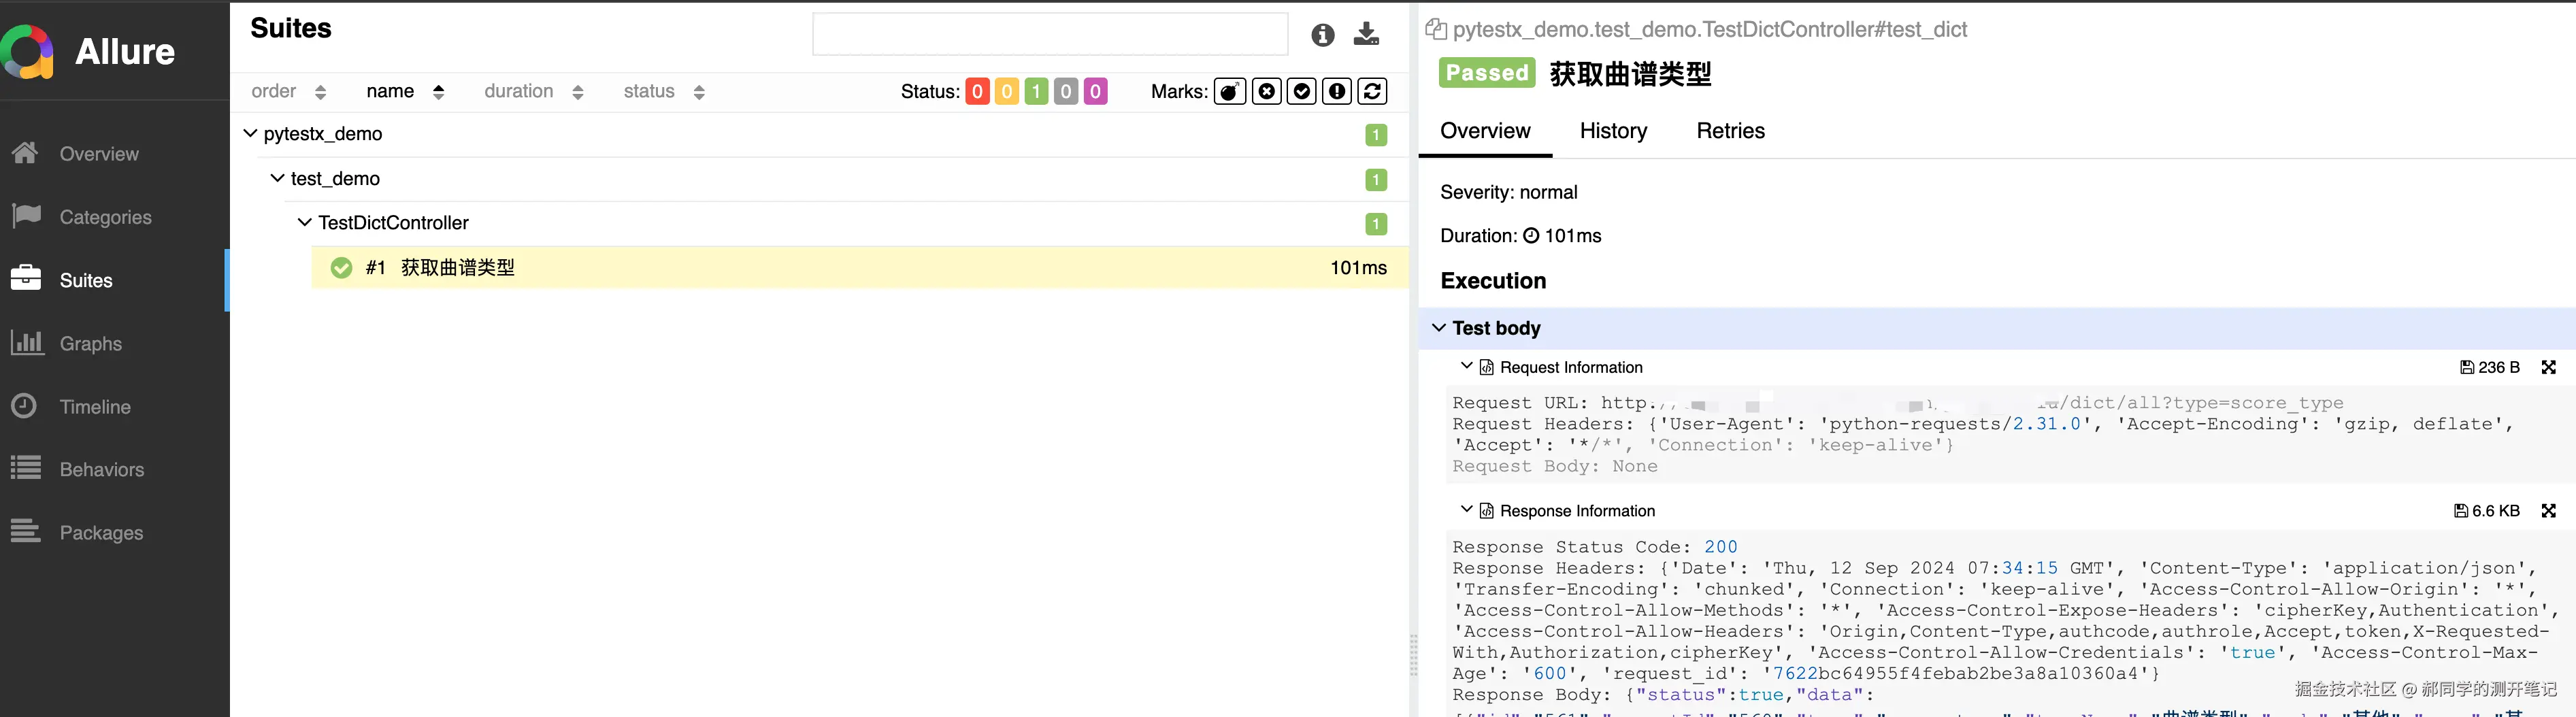This screenshot has width=2576, height=717.
Task: Toggle the purple unknown status filter
Action: (x=1096, y=92)
